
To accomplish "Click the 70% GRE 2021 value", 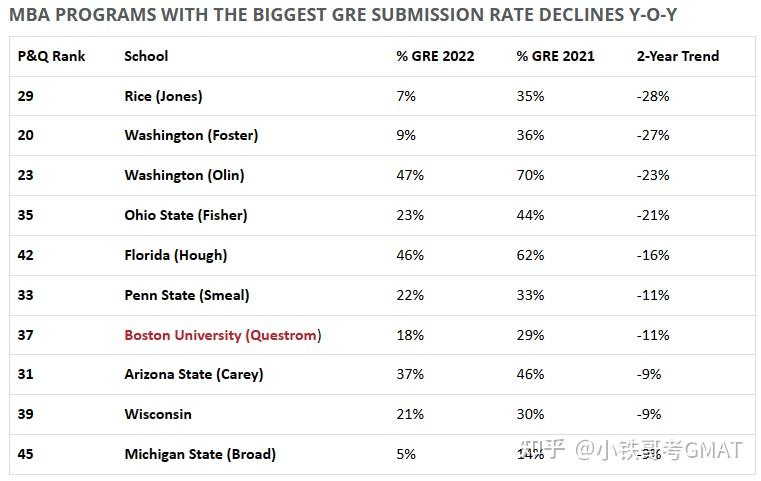I will (x=530, y=175).
